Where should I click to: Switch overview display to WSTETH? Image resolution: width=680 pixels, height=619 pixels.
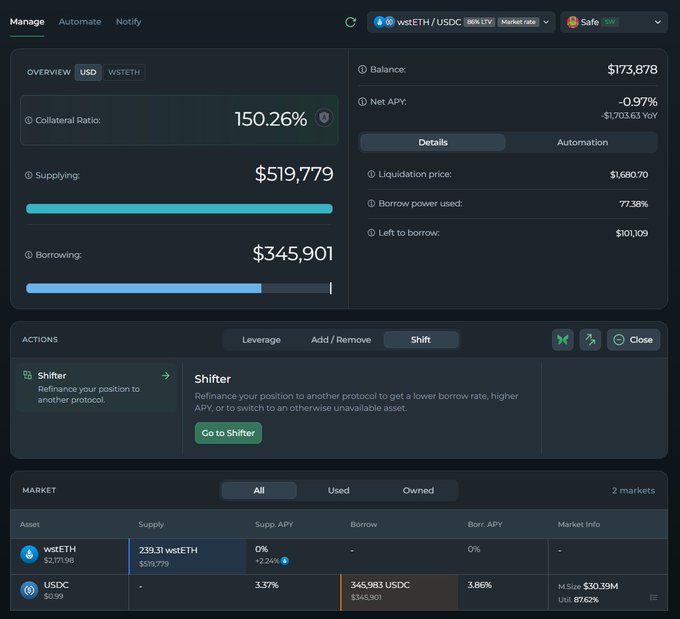click(124, 72)
